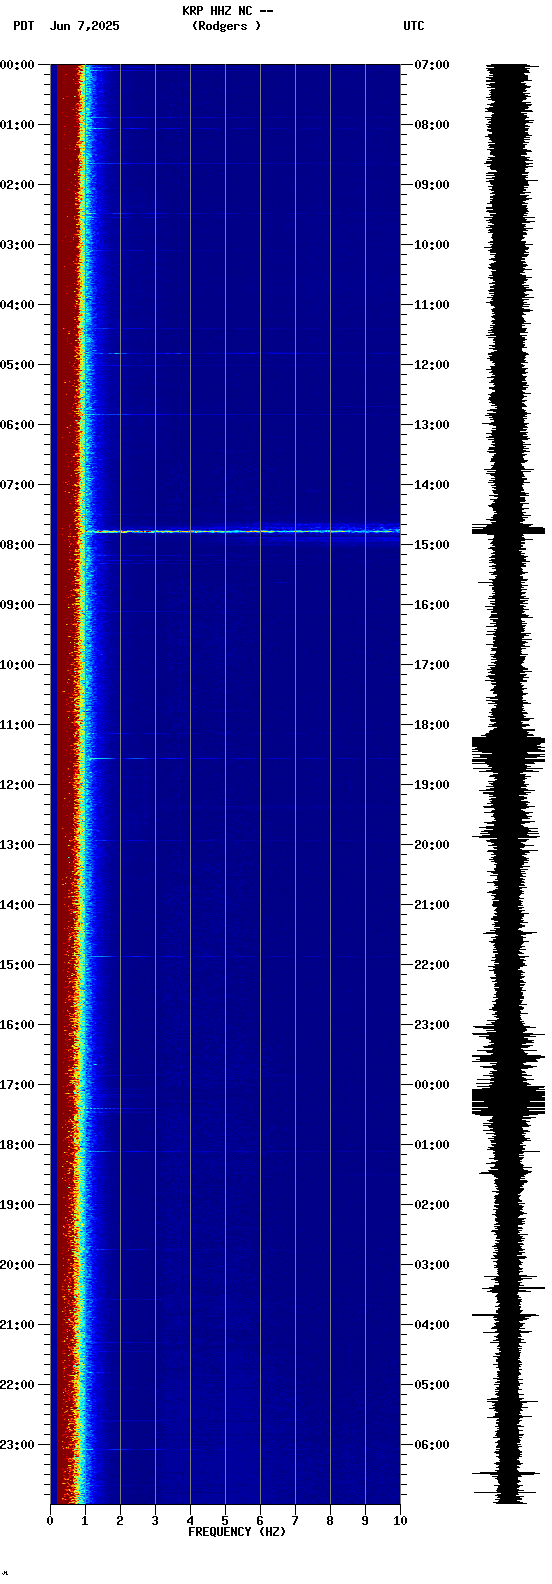The image size is (552, 1584).
Task: Click the large seismogram burst after 00:00 UTC
Action: pos(509,1101)
